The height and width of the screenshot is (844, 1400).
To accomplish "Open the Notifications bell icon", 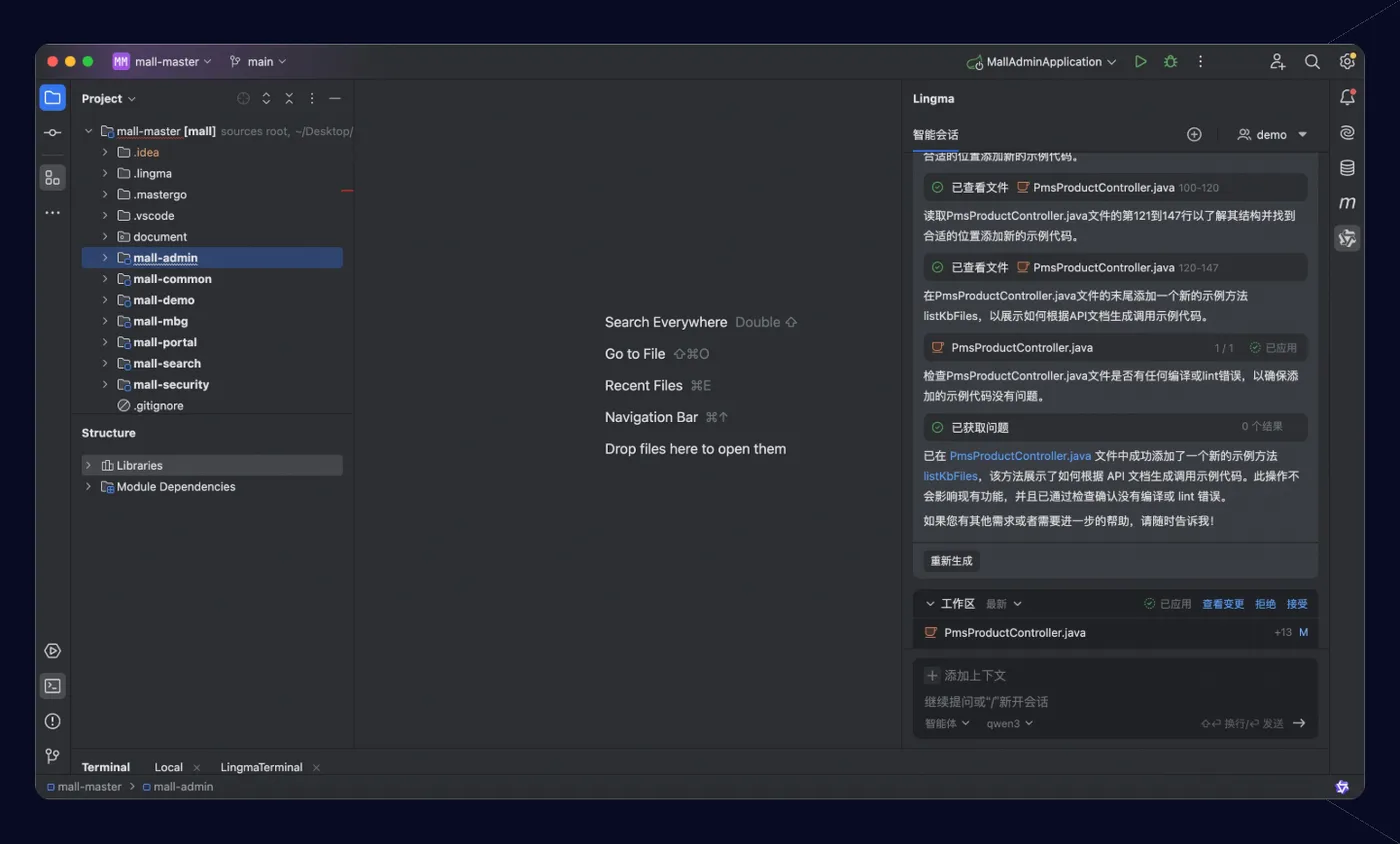I will 1347,98.
